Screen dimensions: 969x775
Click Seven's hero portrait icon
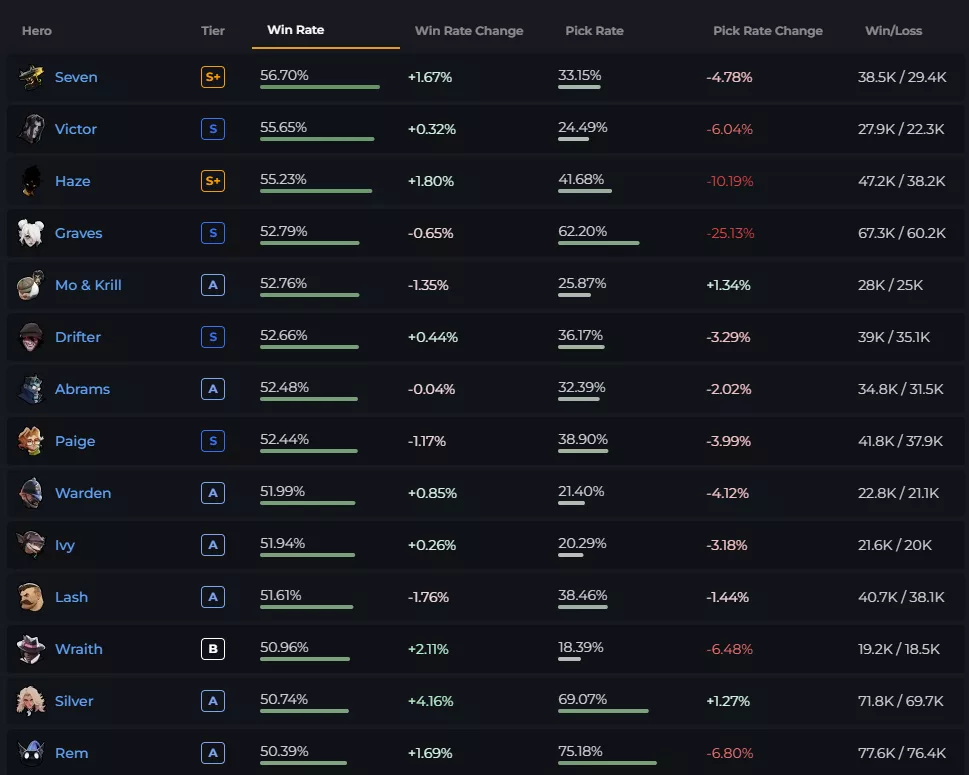(31, 77)
